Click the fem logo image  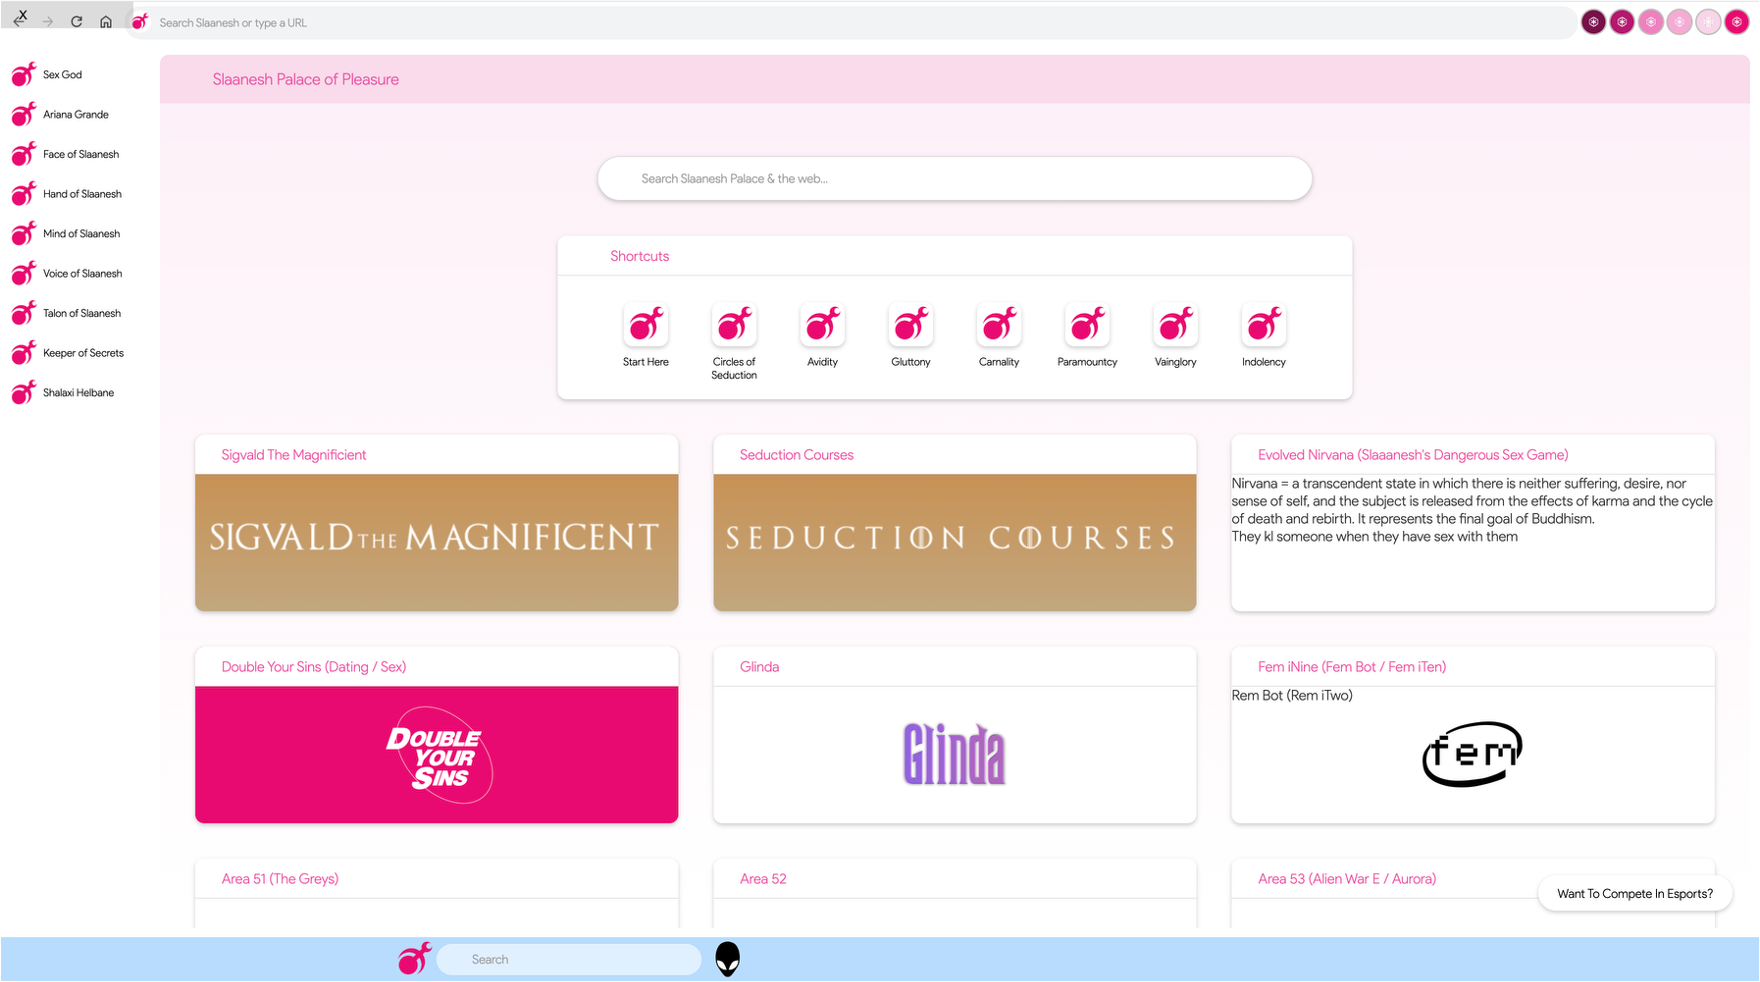tap(1472, 754)
